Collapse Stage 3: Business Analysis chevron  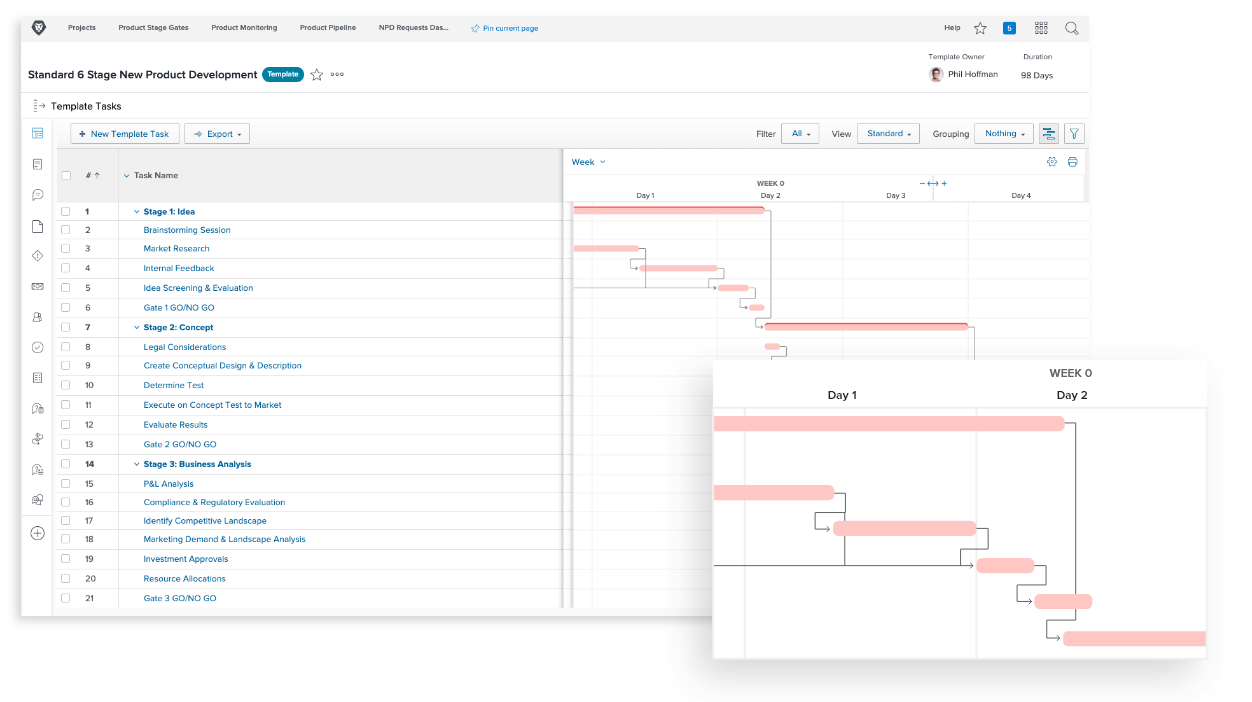[136, 464]
